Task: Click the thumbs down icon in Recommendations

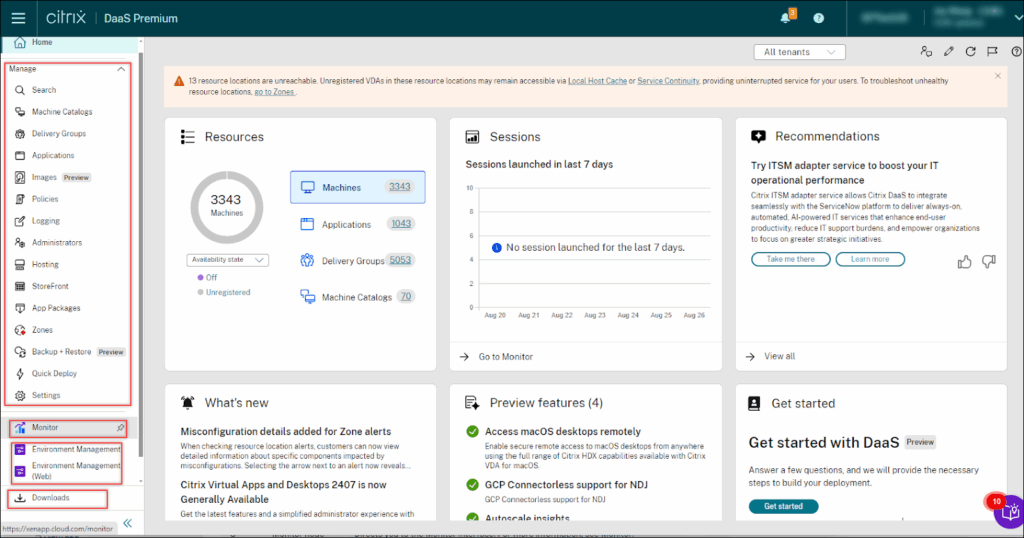Action: coord(989,261)
